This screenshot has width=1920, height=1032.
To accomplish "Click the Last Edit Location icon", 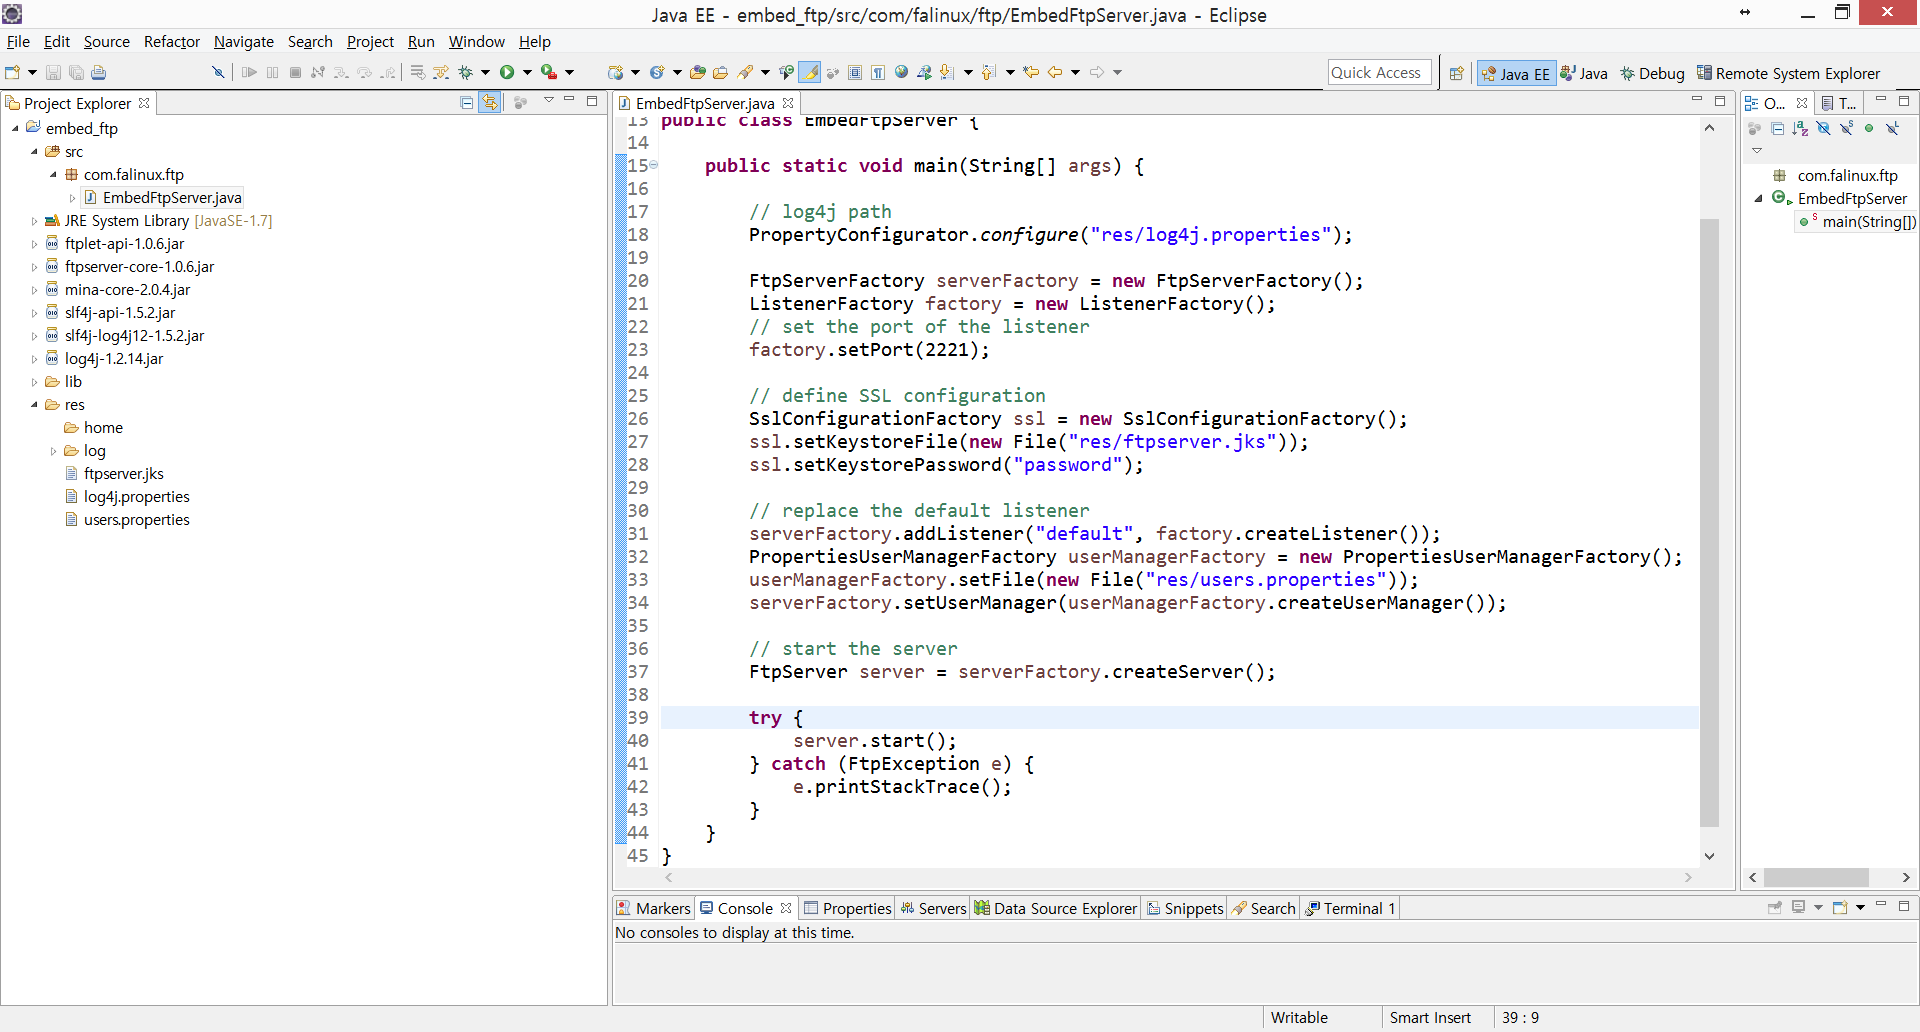I will (x=1031, y=72).
